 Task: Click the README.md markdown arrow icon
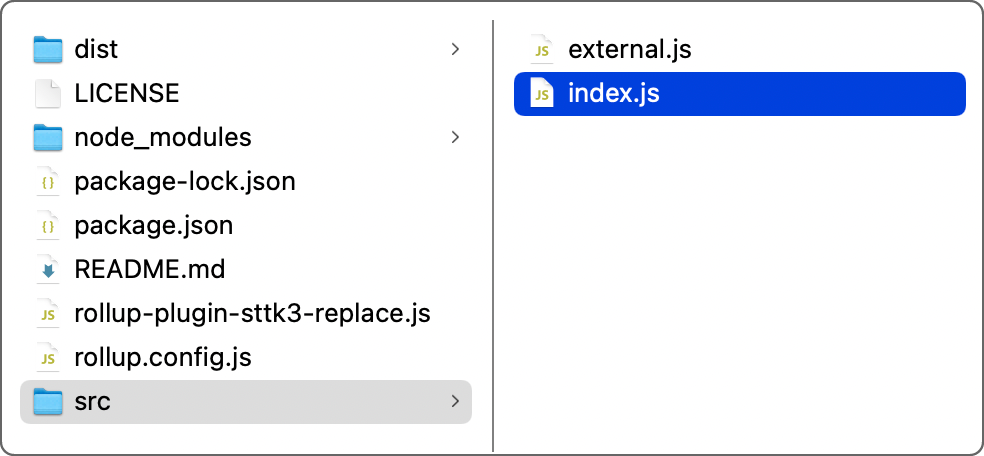tap(47, 269)
